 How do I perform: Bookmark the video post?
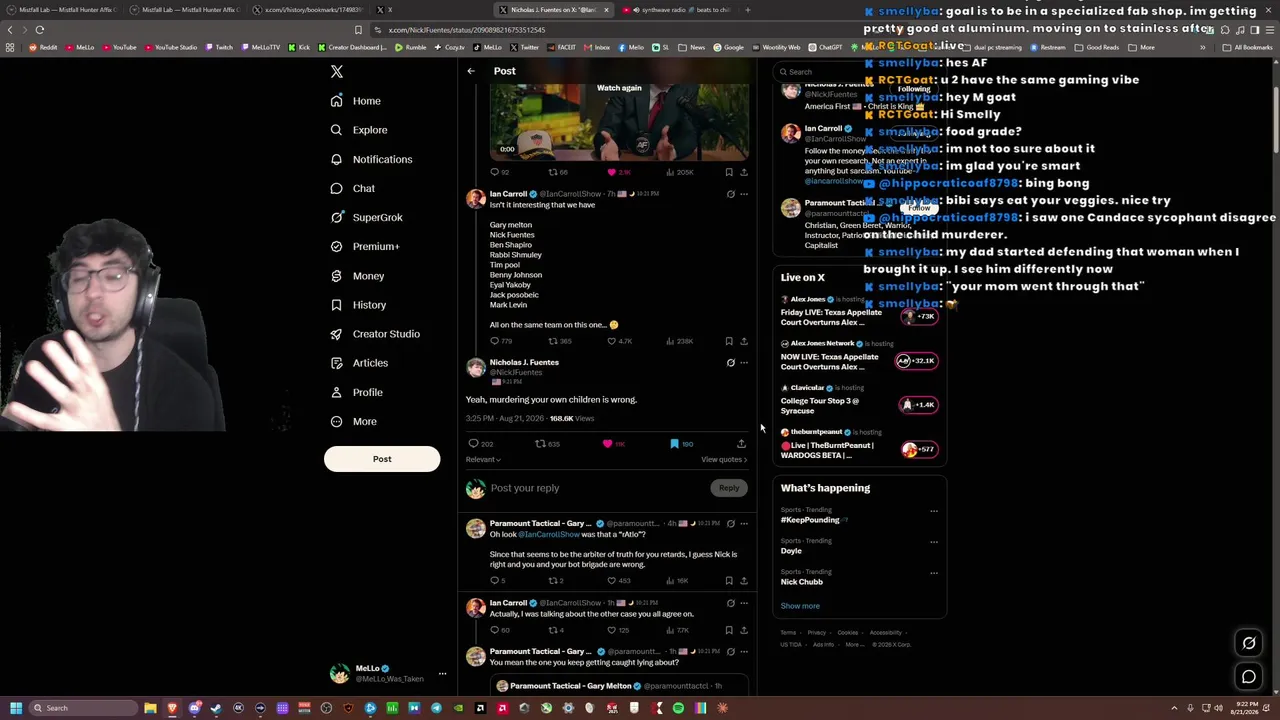pyautogui.click(x=728, y=172)
